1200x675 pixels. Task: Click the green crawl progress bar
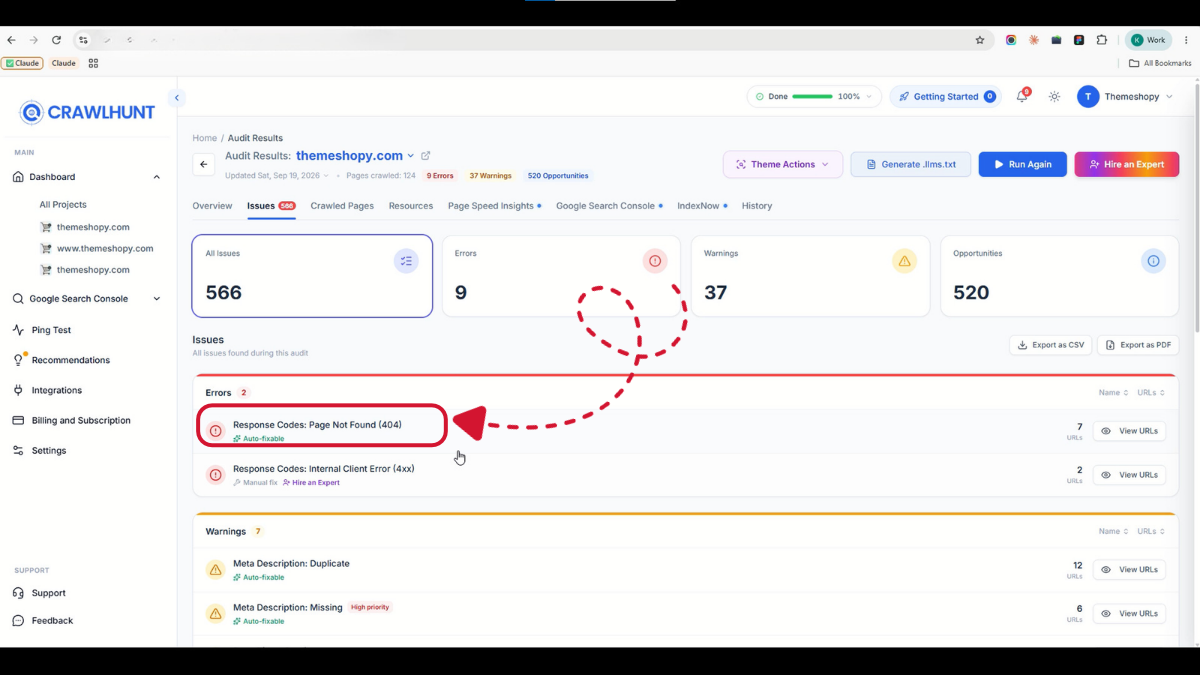click(x=812, y=97)
